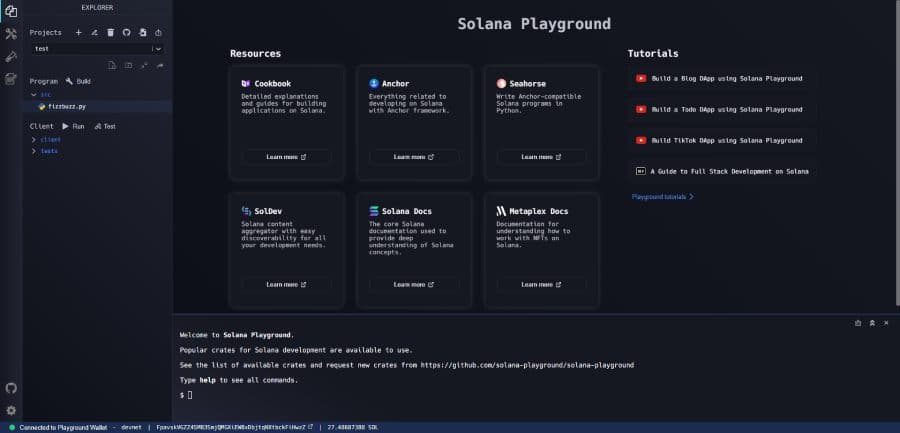Click the Tutorials heading

[x=653, y=53]
